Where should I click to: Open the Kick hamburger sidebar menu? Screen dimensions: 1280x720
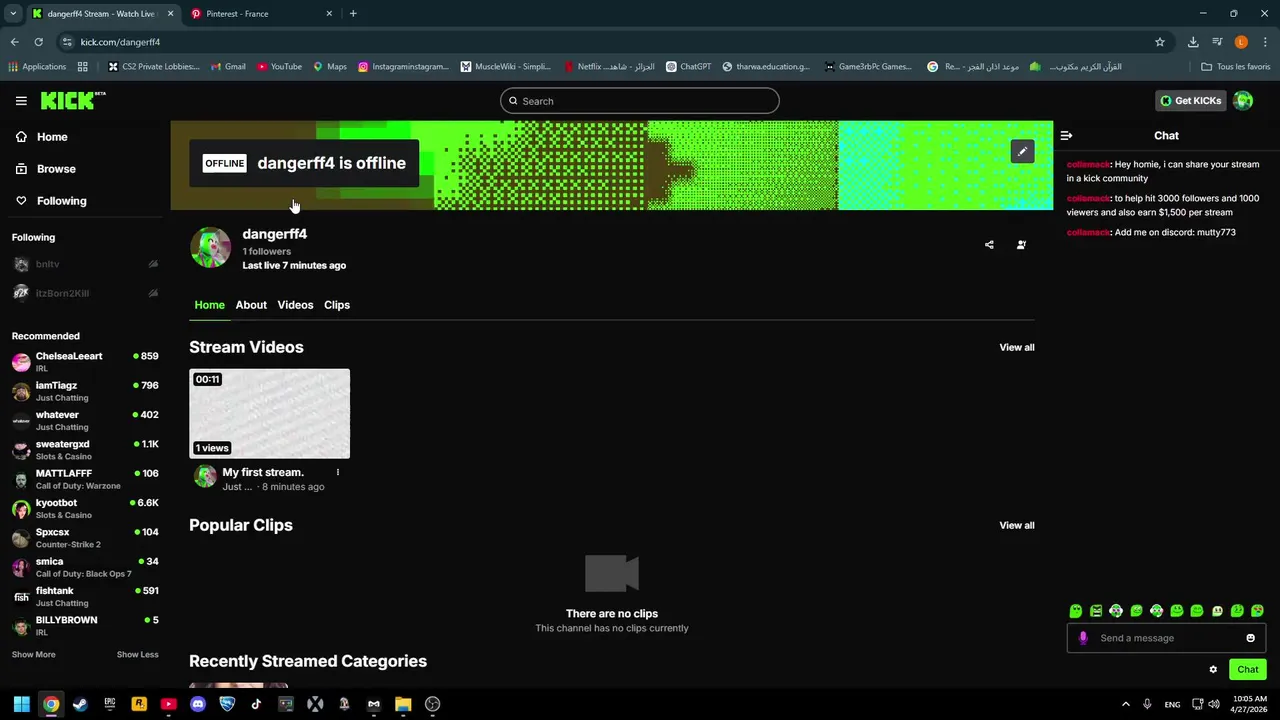pos(21,101)
